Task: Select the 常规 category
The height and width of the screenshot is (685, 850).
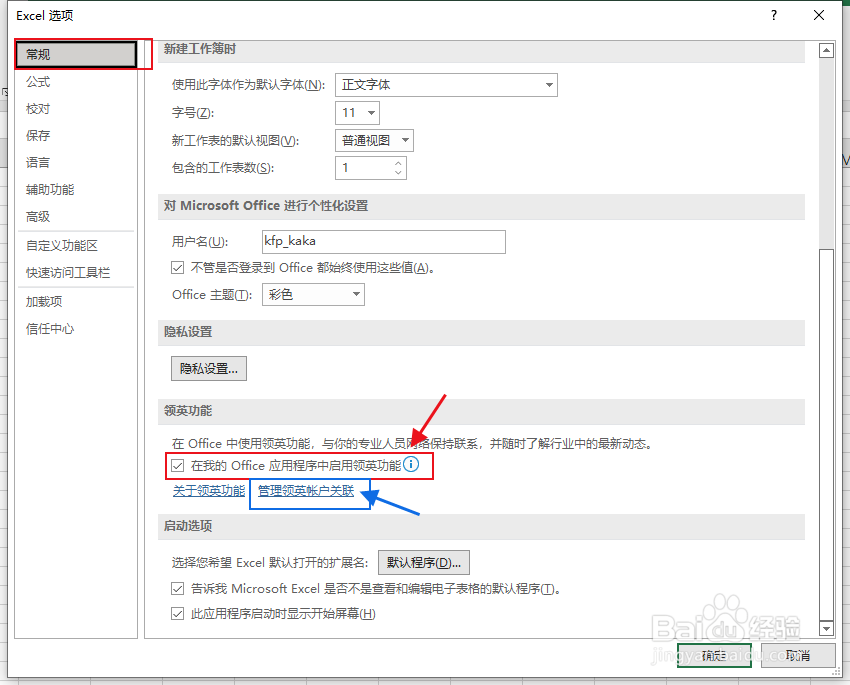Action: 76,54
